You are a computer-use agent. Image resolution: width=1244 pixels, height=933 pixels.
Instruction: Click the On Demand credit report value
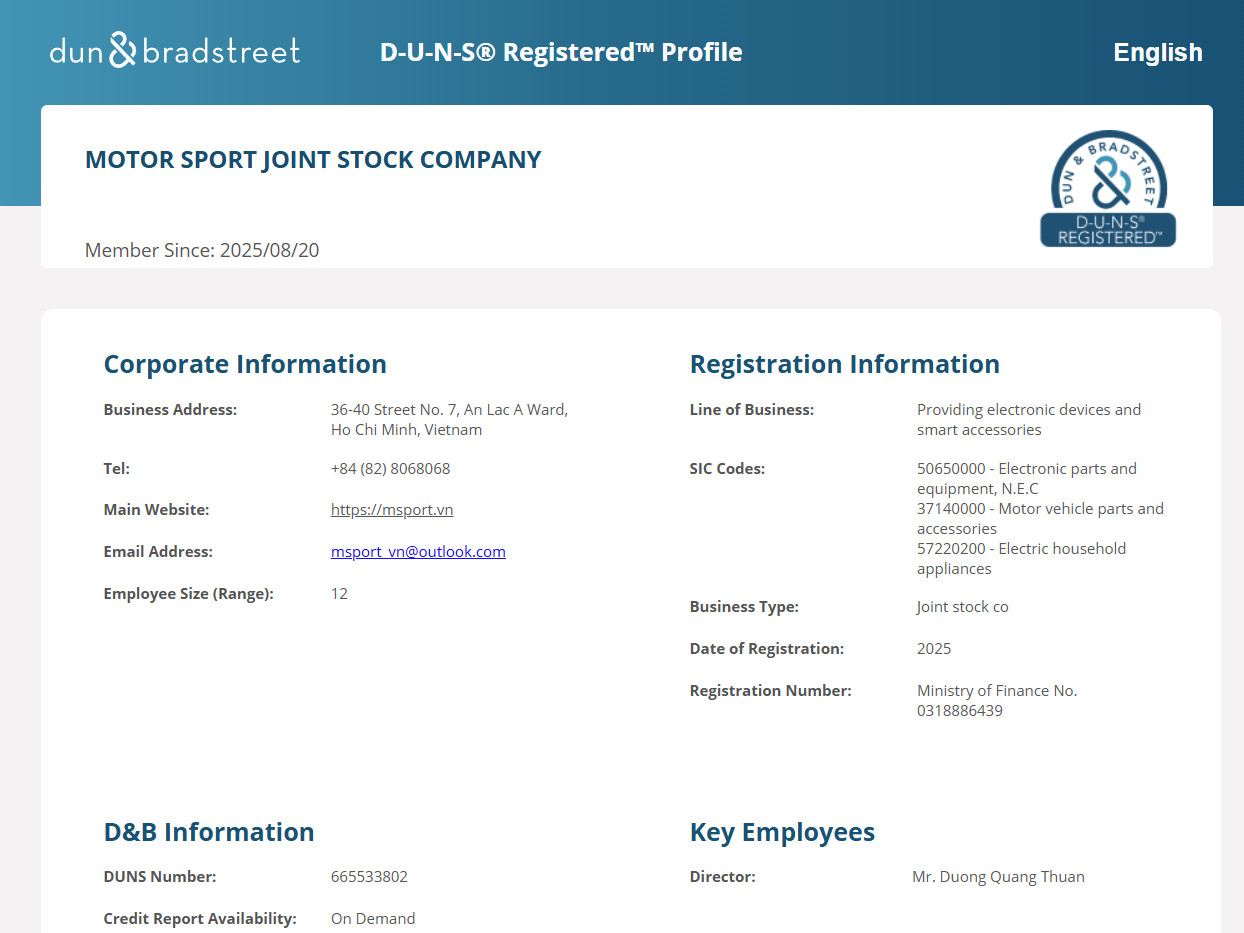[373, 919]
